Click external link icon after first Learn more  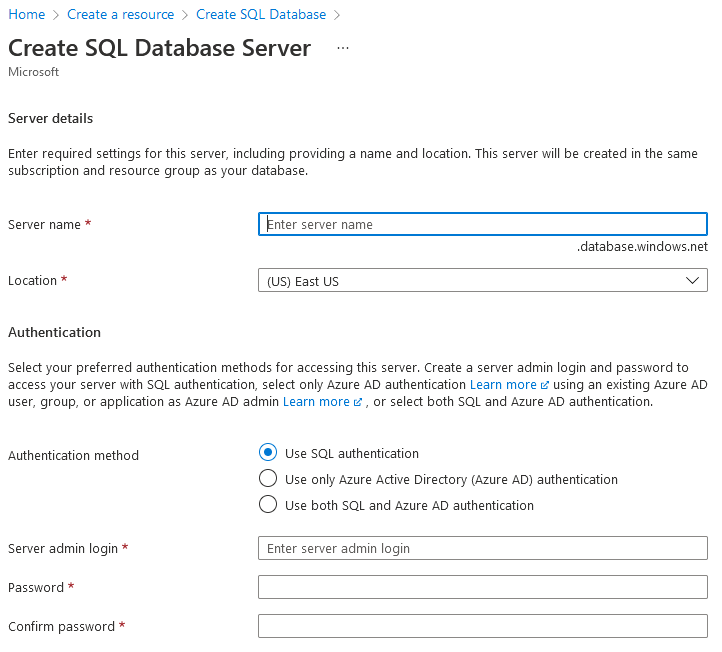coord(544,385)
